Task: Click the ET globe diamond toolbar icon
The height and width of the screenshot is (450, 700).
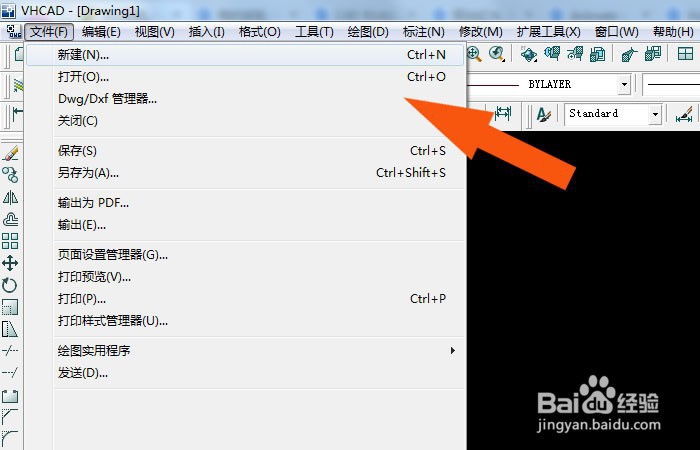Action: 529,54
